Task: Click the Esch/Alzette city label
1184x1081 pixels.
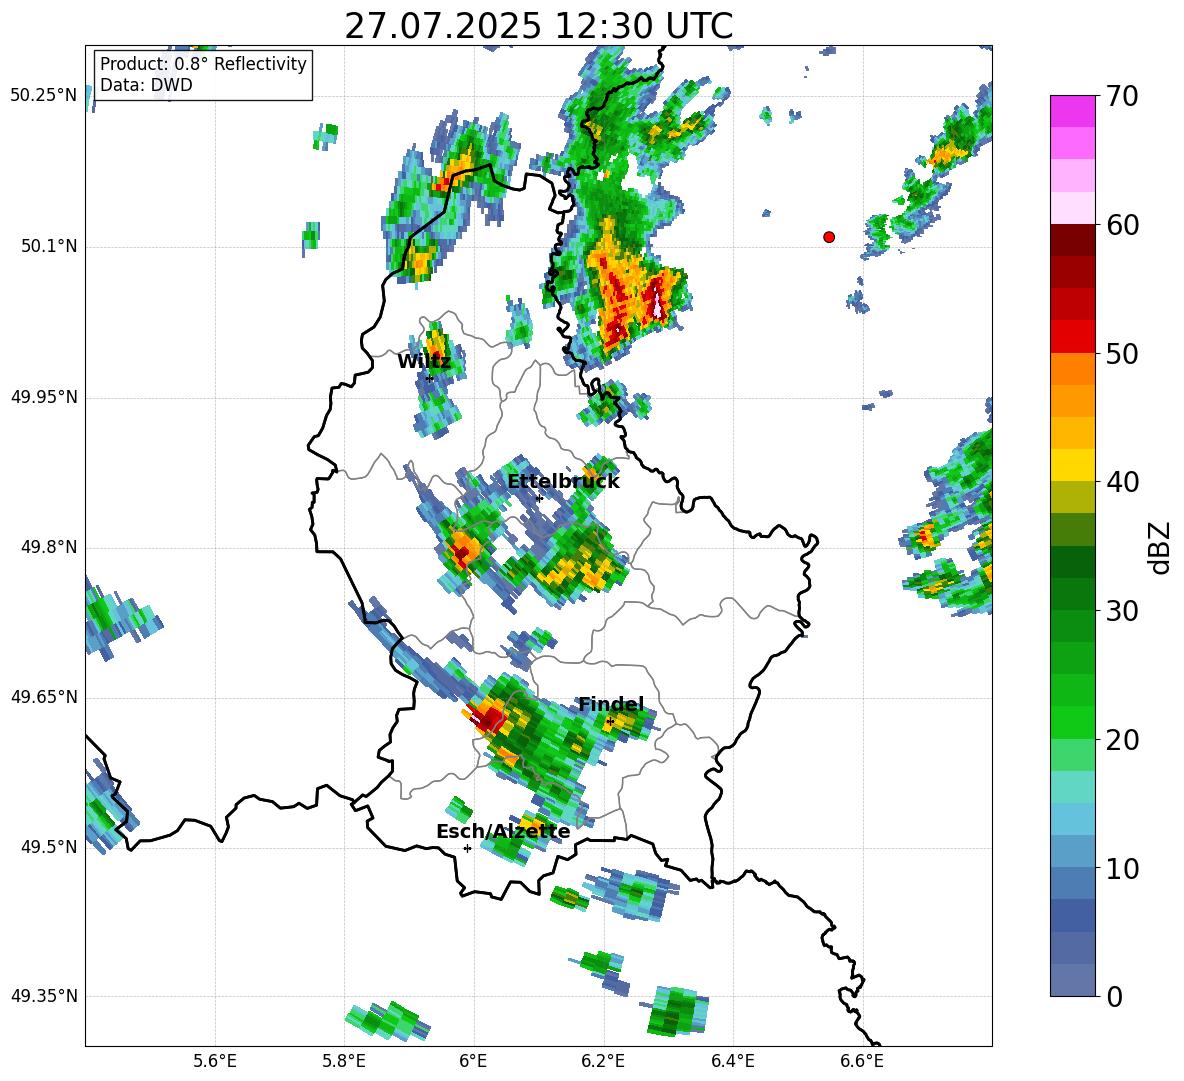Action: [503, 831]
